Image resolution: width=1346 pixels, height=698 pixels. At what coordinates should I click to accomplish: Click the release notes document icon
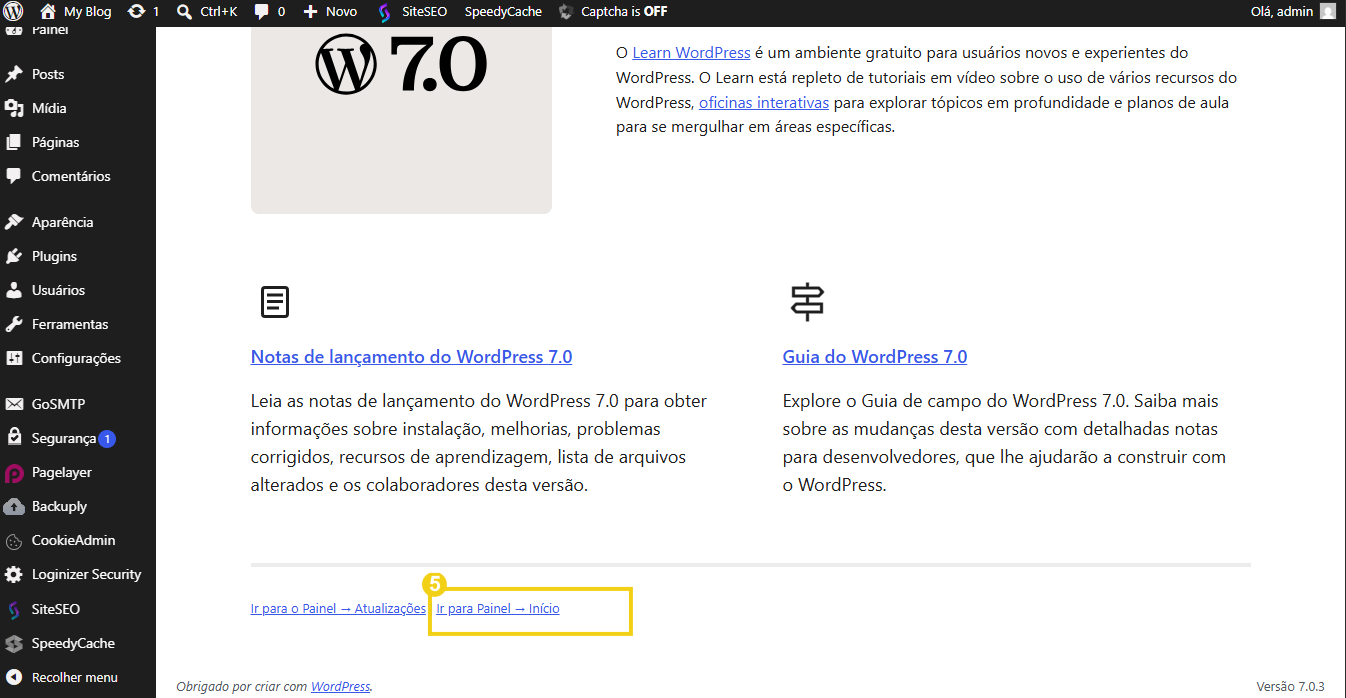pos(275,302)
